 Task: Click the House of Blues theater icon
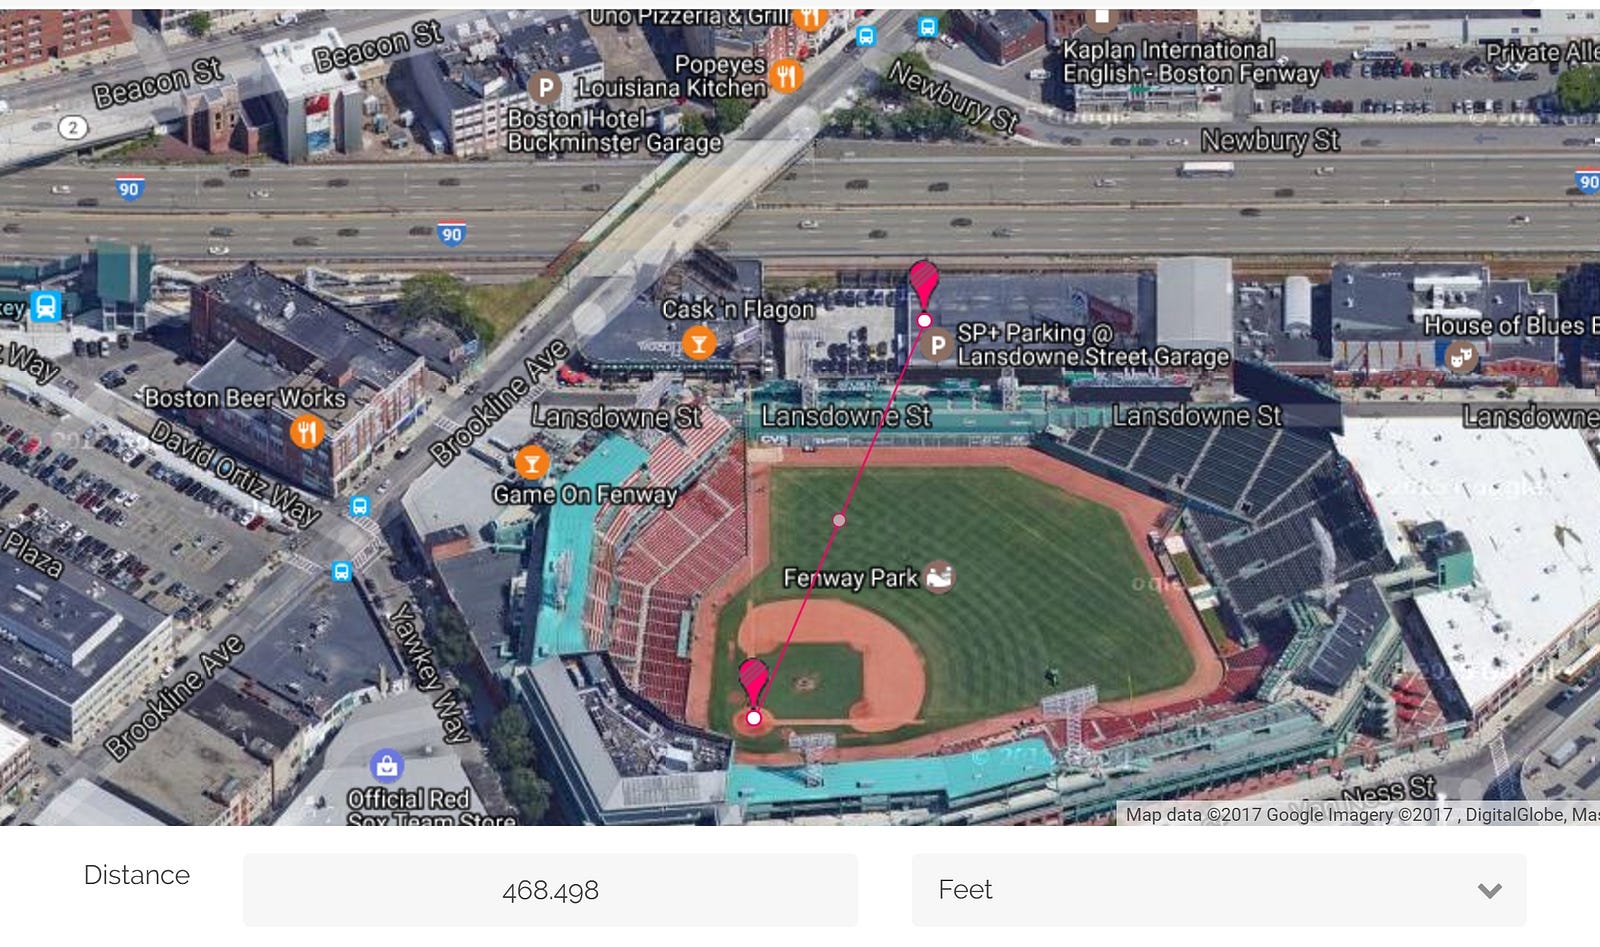1462,356
